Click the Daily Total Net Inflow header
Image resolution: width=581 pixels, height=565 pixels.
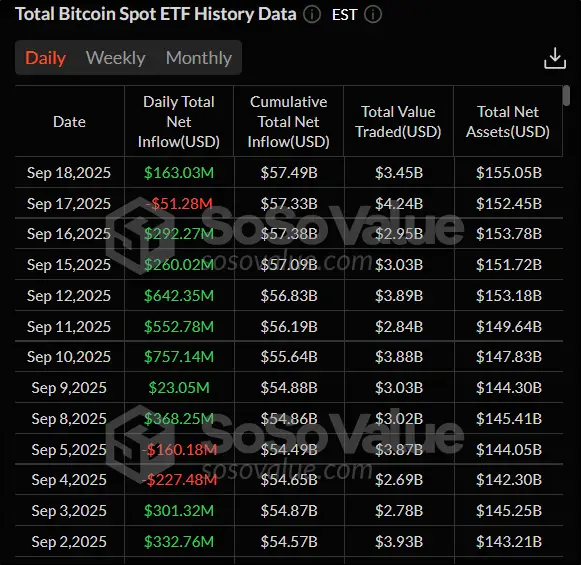click(179, 122)
